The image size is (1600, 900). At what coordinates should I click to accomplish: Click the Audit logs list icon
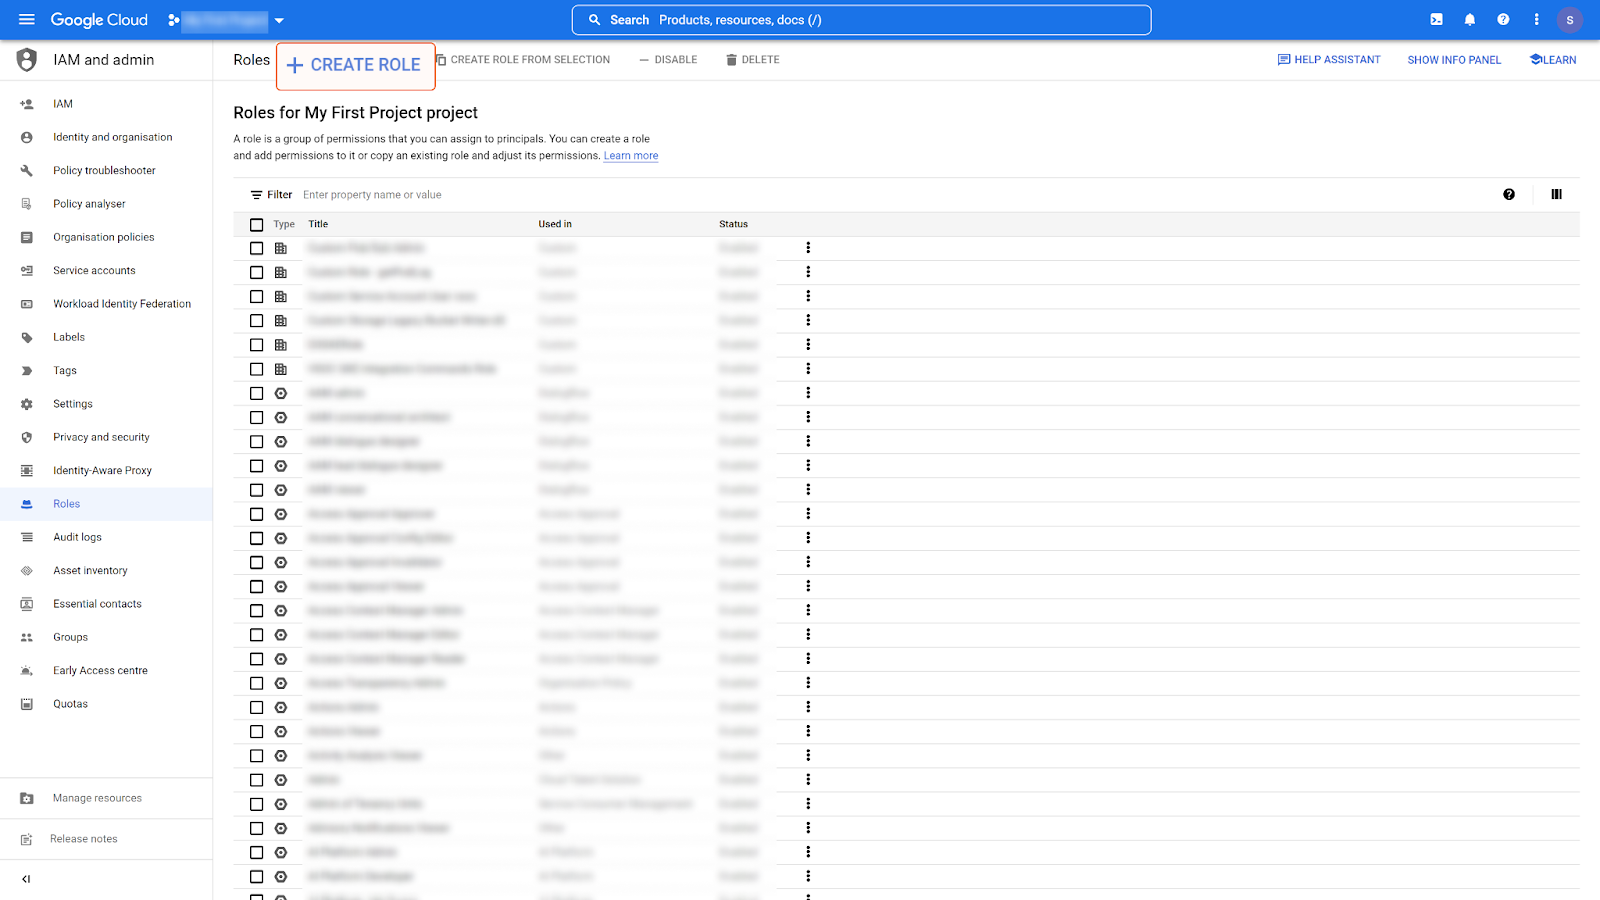click(27, 537)
